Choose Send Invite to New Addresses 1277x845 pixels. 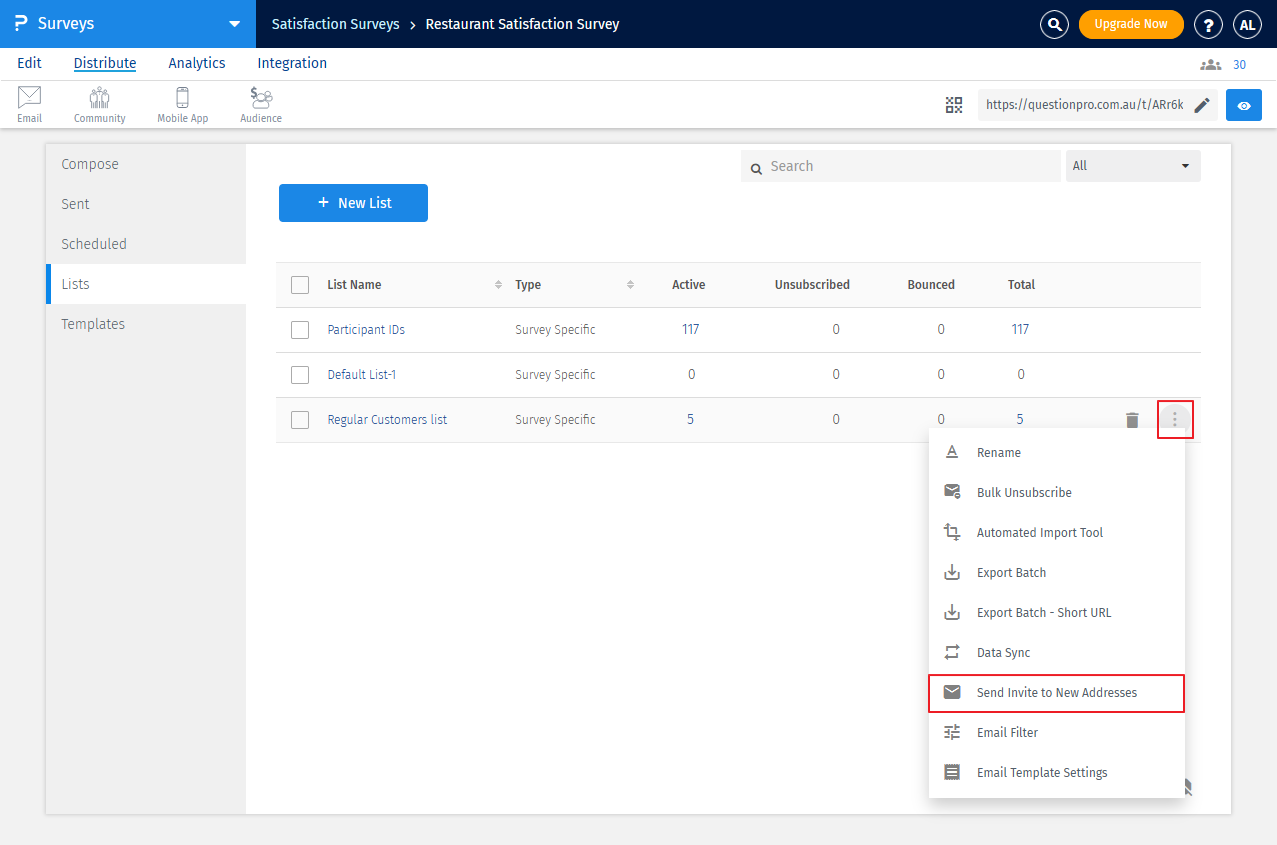pyautogui.click(x=1056, y=693)
